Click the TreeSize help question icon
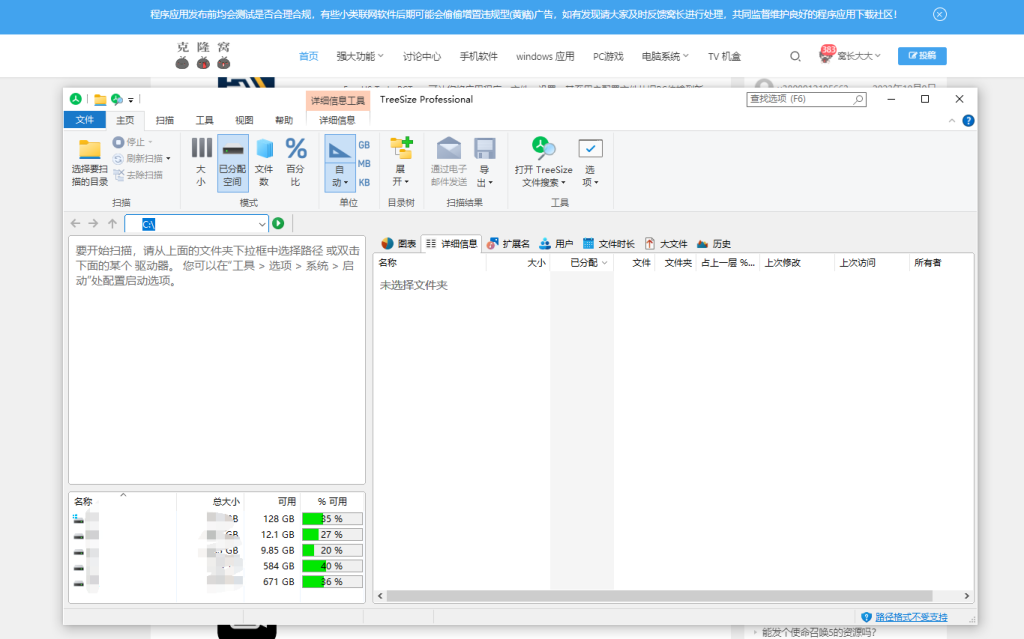This screenshot has height=639, width=1024. click(x=968, y=121)
